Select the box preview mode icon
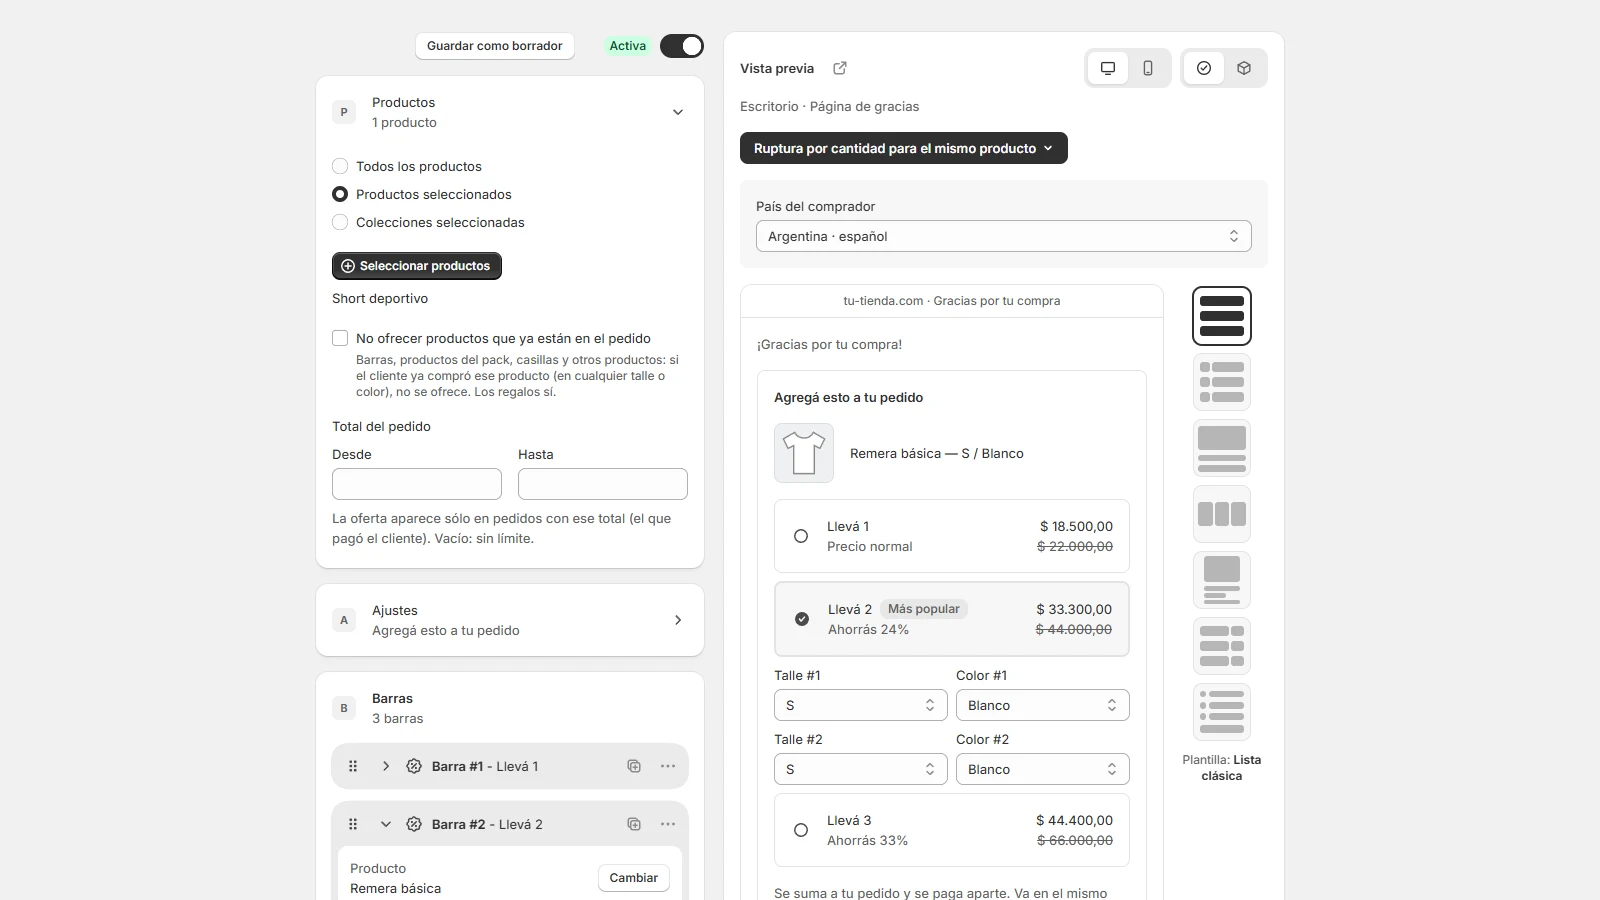The image size is (1600, 900). 1244,68
